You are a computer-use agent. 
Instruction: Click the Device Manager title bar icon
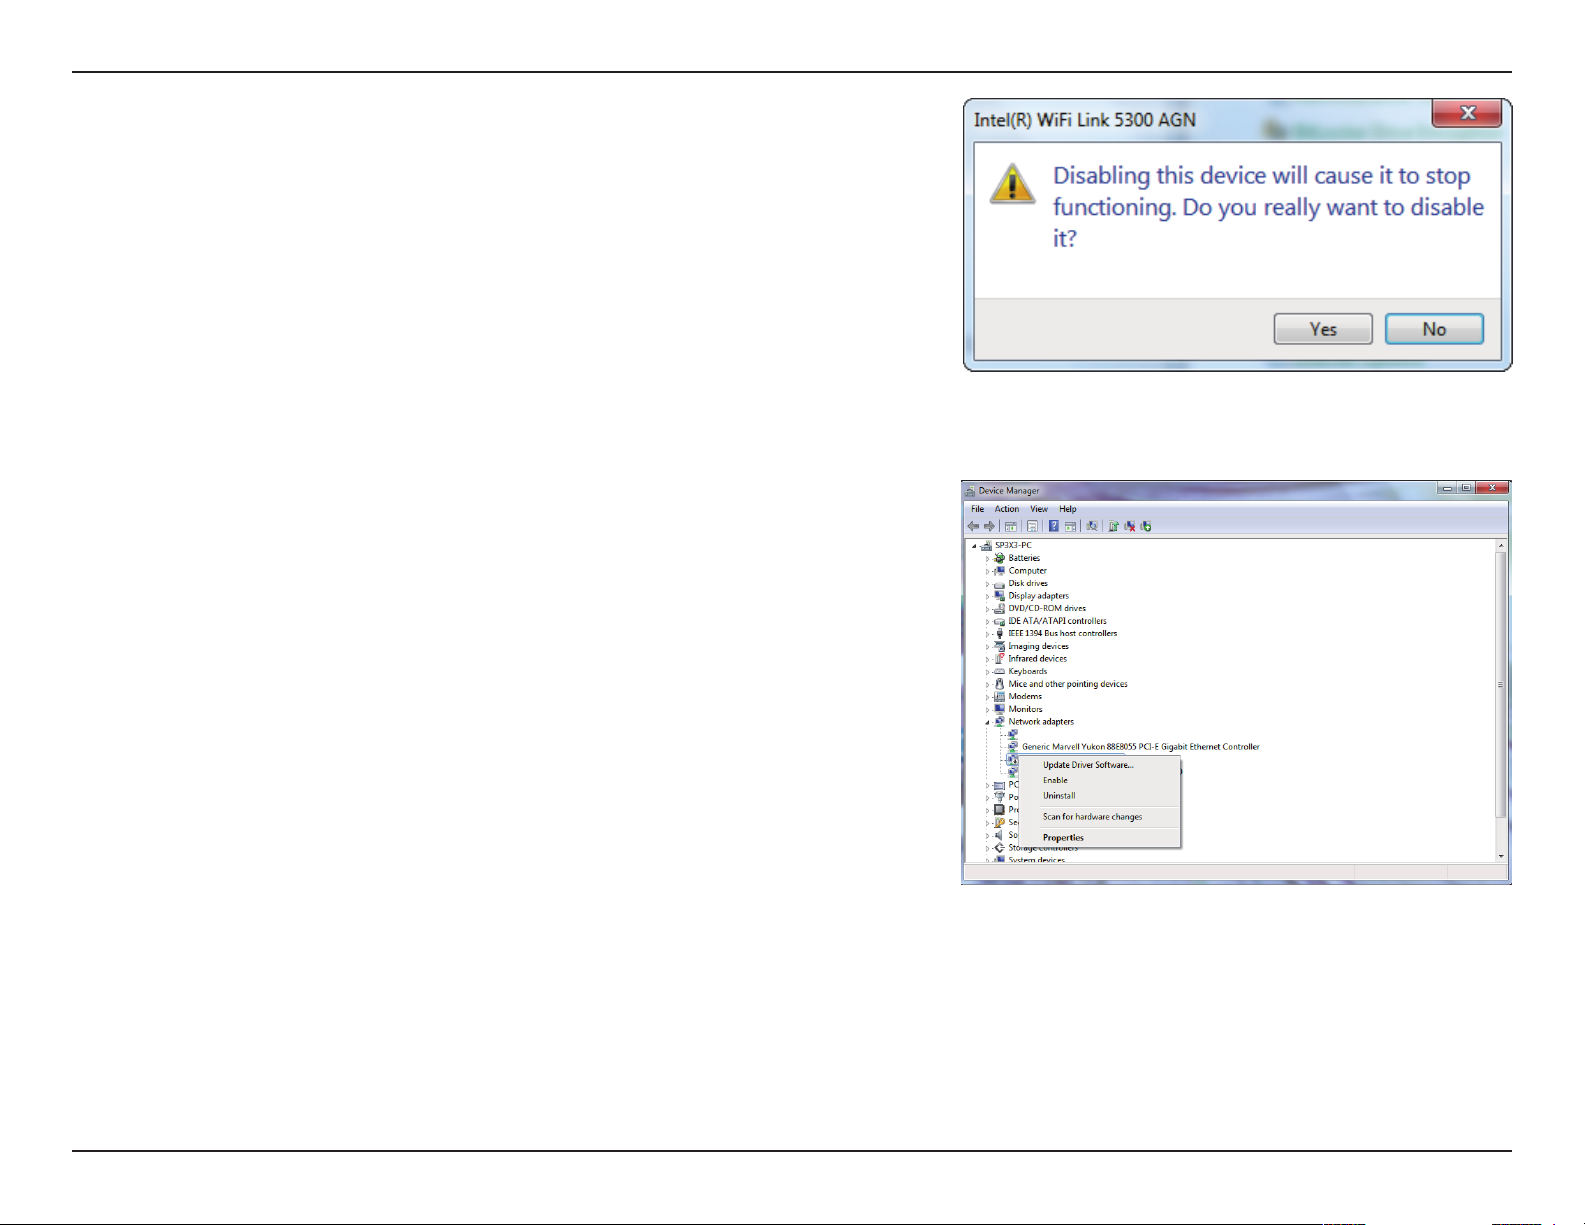click(970, 491)
